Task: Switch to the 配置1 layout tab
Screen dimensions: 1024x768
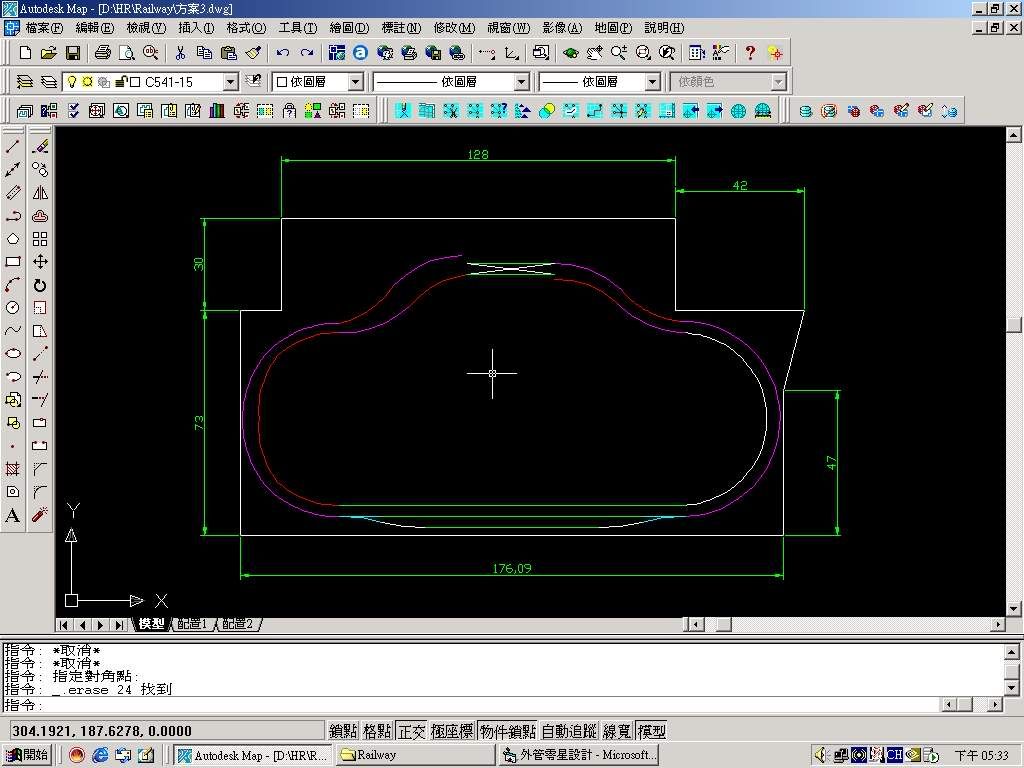Action: point(192,624)
